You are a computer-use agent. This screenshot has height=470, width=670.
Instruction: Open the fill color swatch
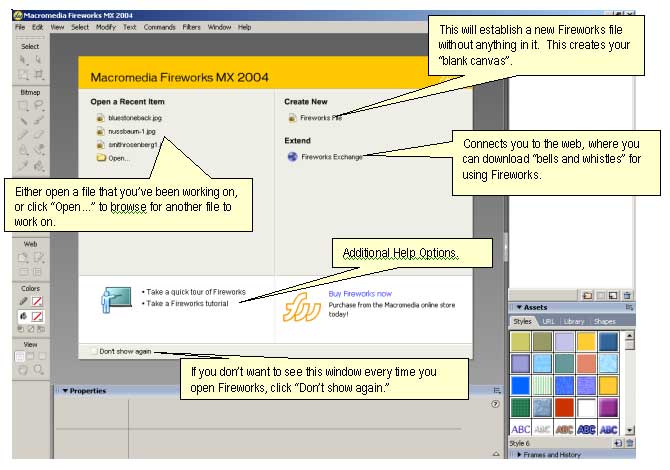38,316
